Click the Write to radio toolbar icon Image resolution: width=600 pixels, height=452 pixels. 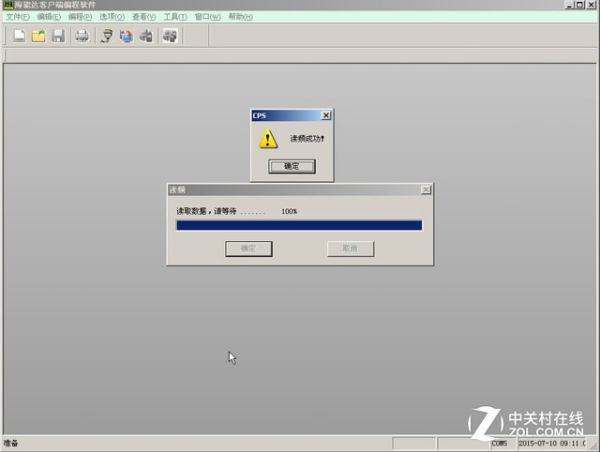coord(126,36)
